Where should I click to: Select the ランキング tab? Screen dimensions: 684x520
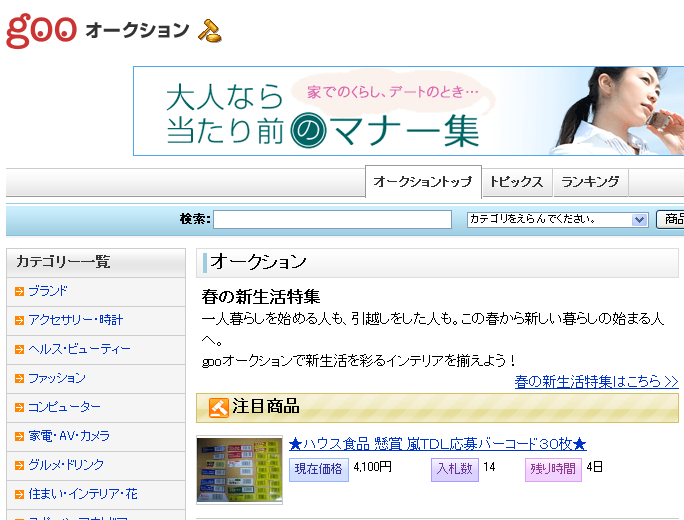click(x=590, y=182)
